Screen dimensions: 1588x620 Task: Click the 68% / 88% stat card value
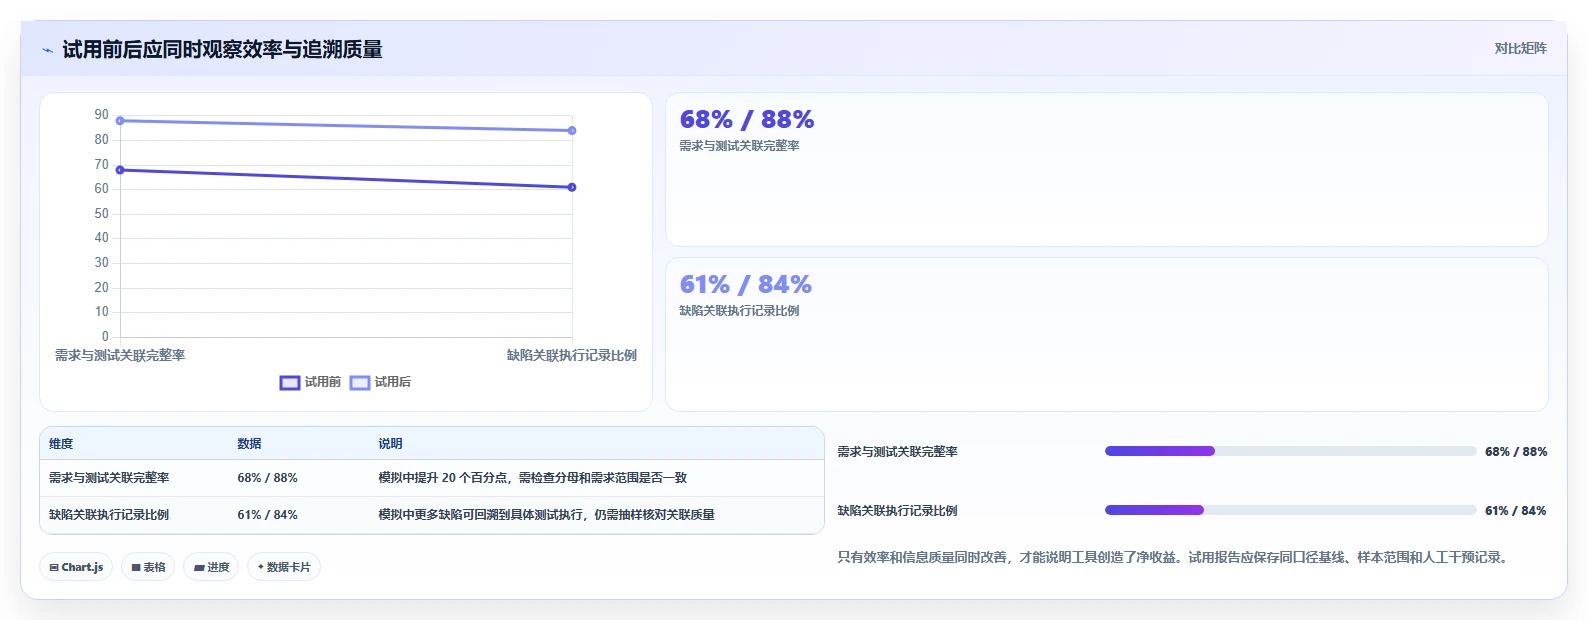[x=747, y=119]
